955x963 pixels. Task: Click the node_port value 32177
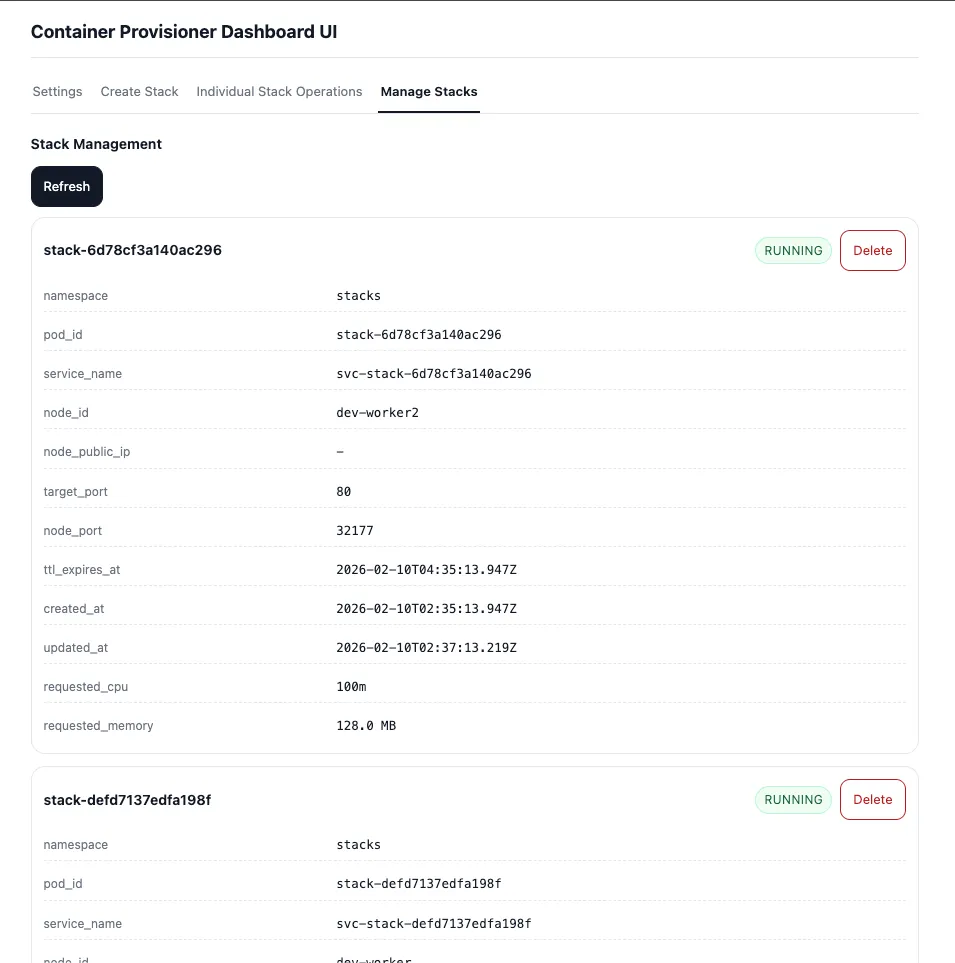click(355, 530)
